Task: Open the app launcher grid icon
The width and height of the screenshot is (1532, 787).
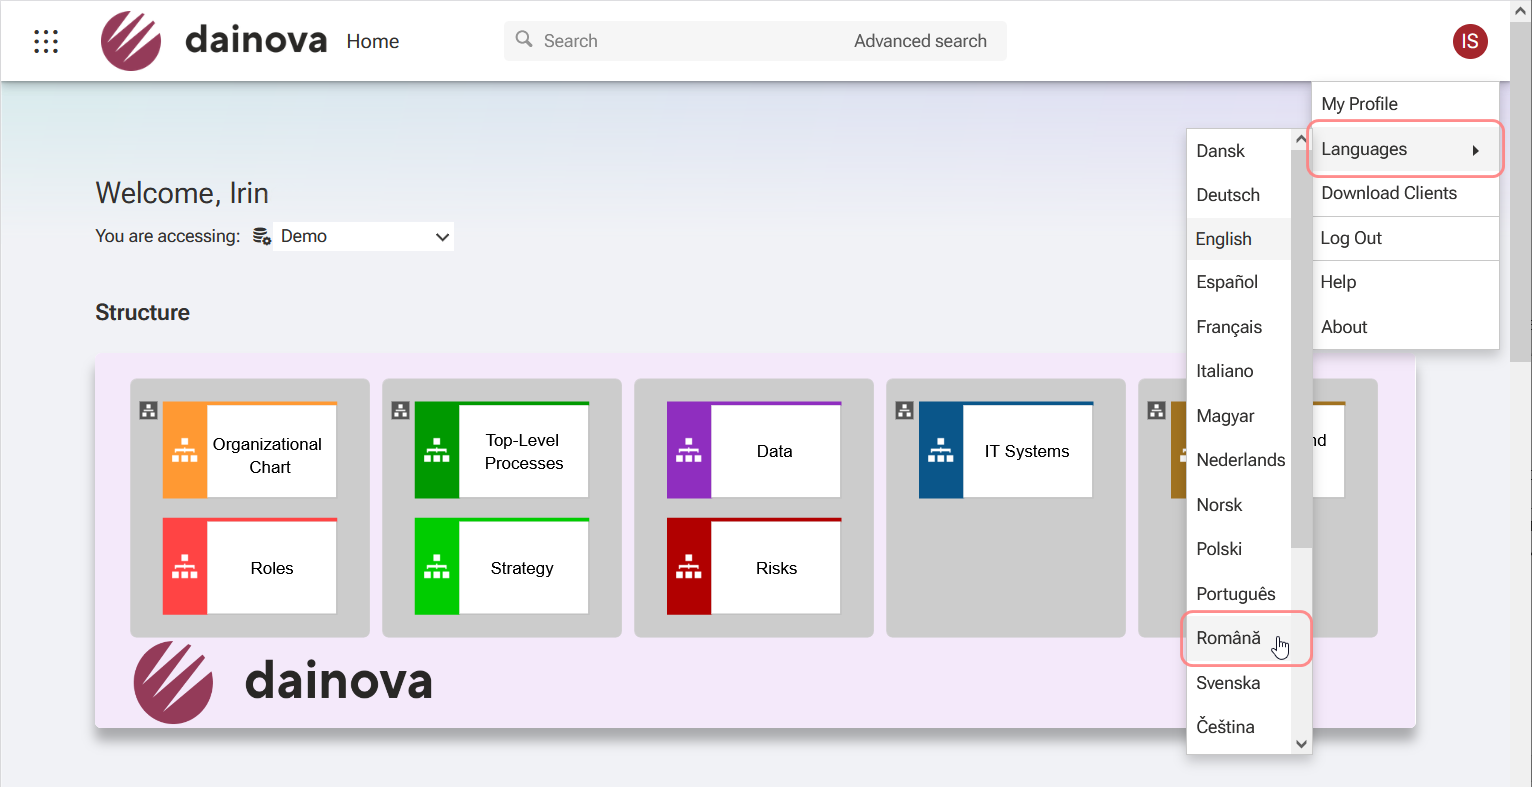Action: [x=46, y=41]
